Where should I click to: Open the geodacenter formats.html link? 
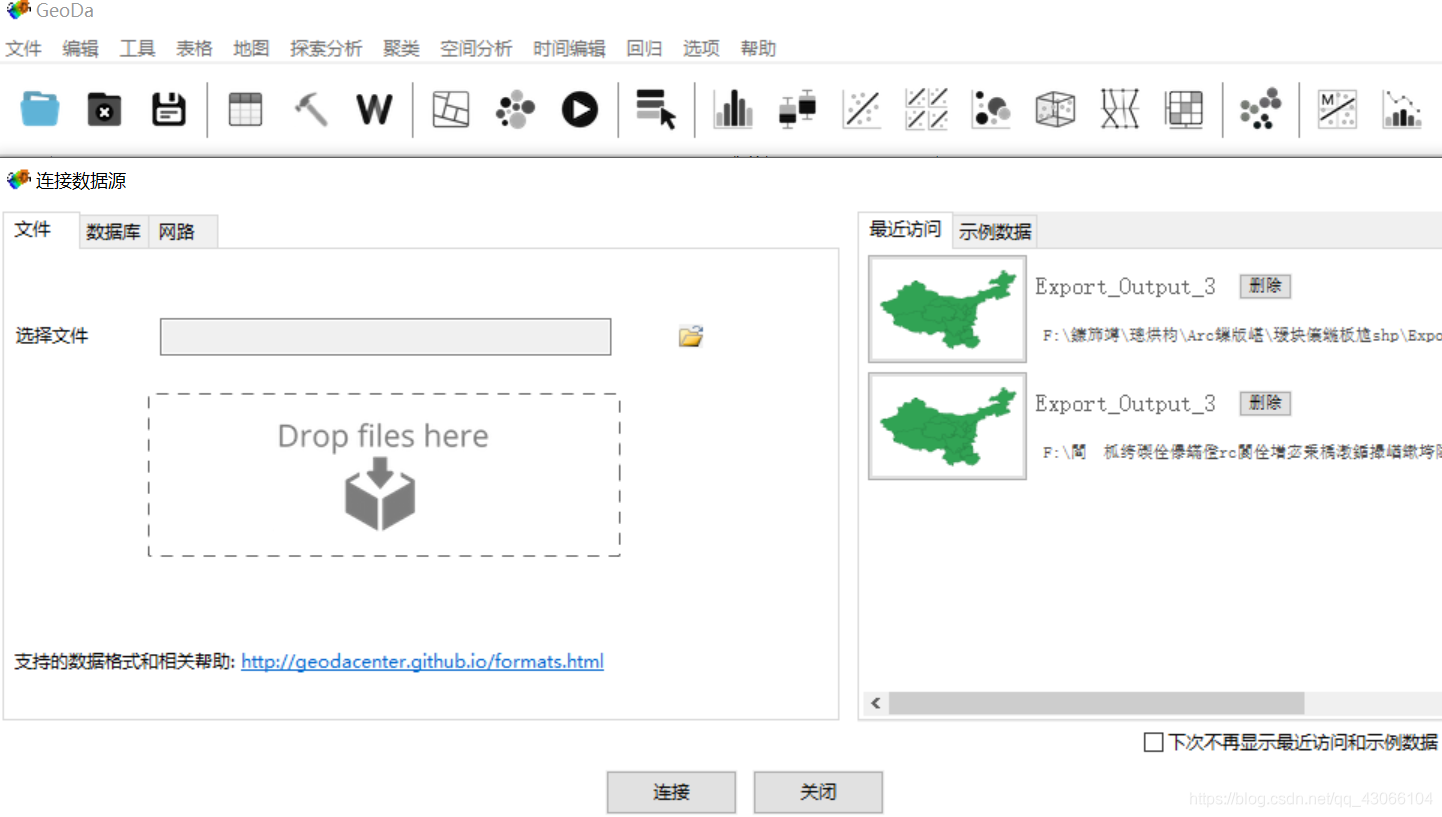click(422, 662)
